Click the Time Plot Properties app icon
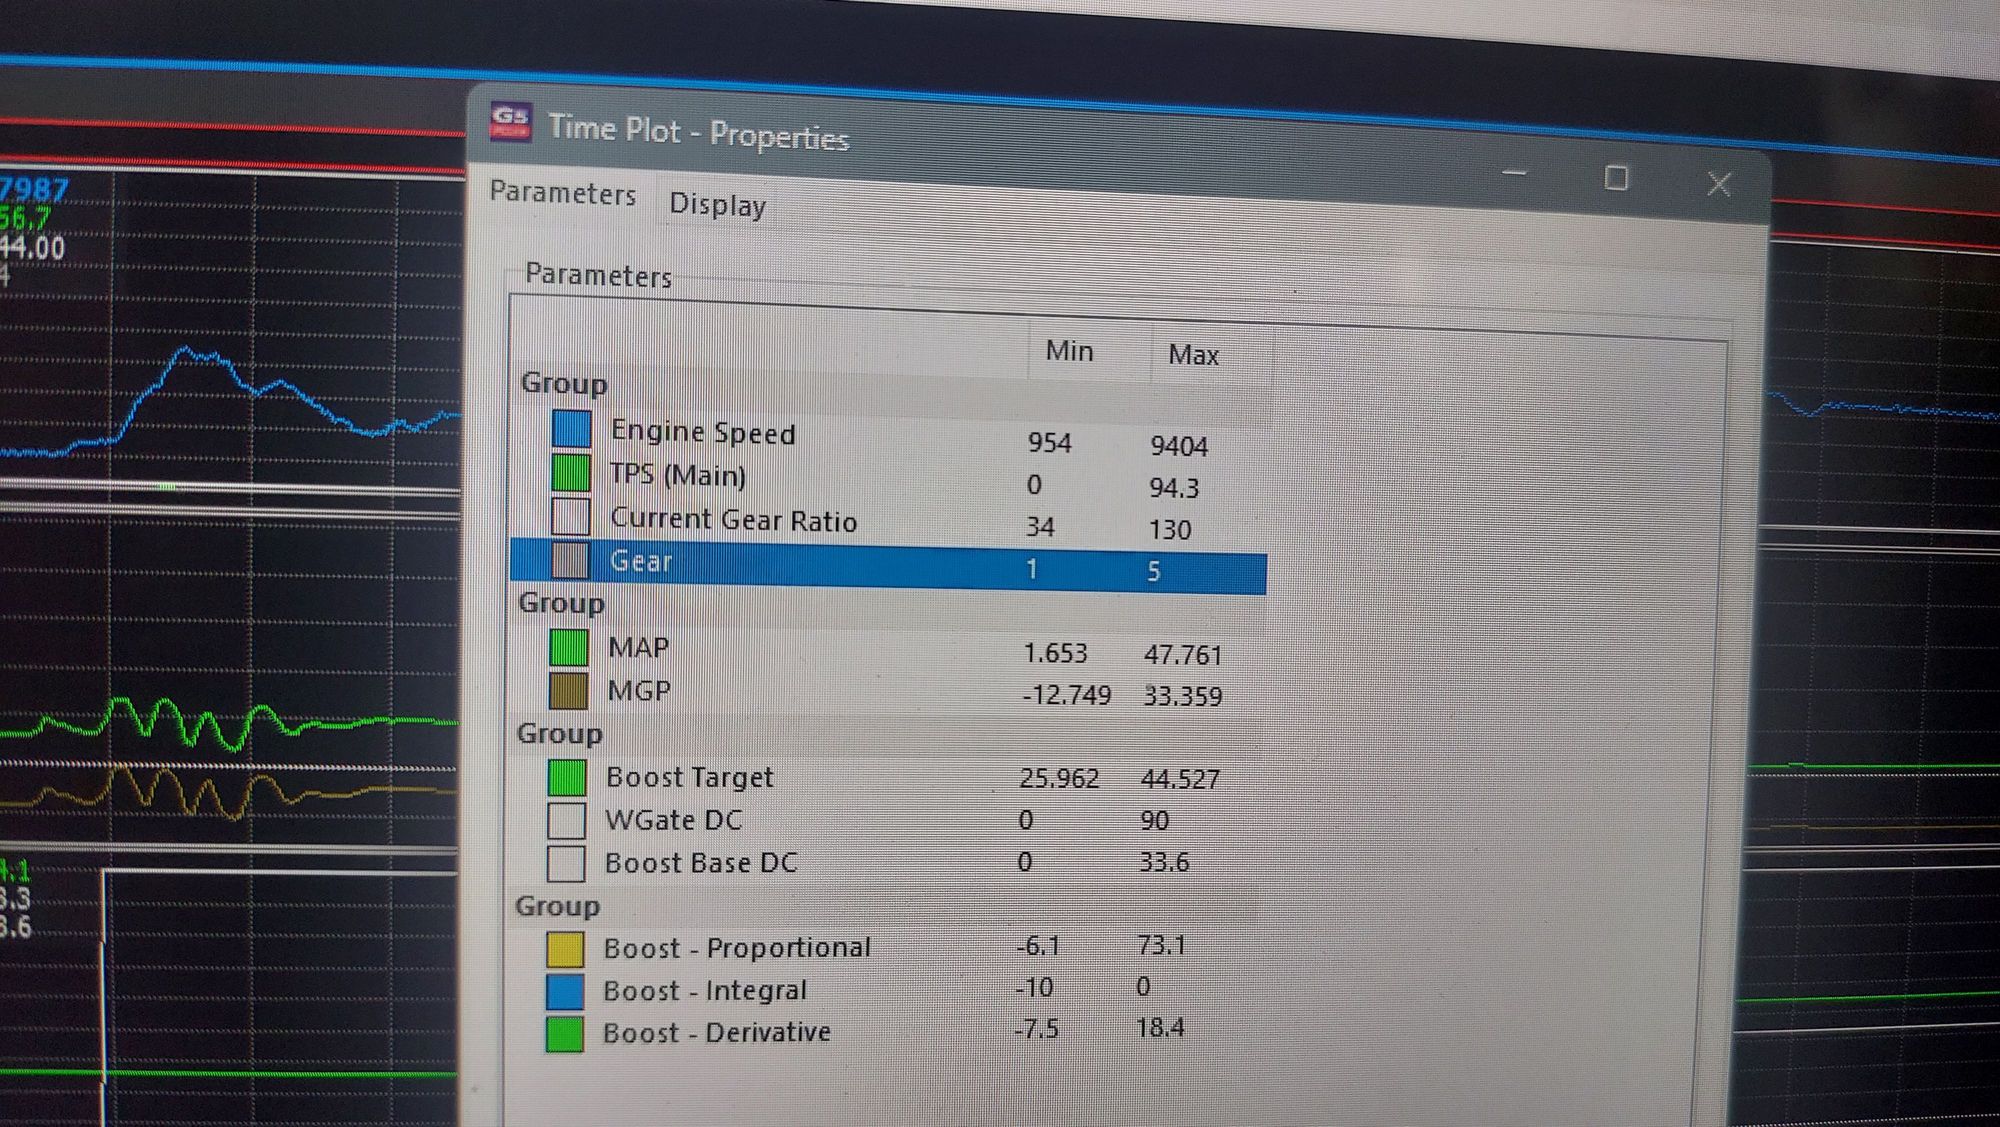This screenshot has width=2000, height=1127. (x=510, y=122)
